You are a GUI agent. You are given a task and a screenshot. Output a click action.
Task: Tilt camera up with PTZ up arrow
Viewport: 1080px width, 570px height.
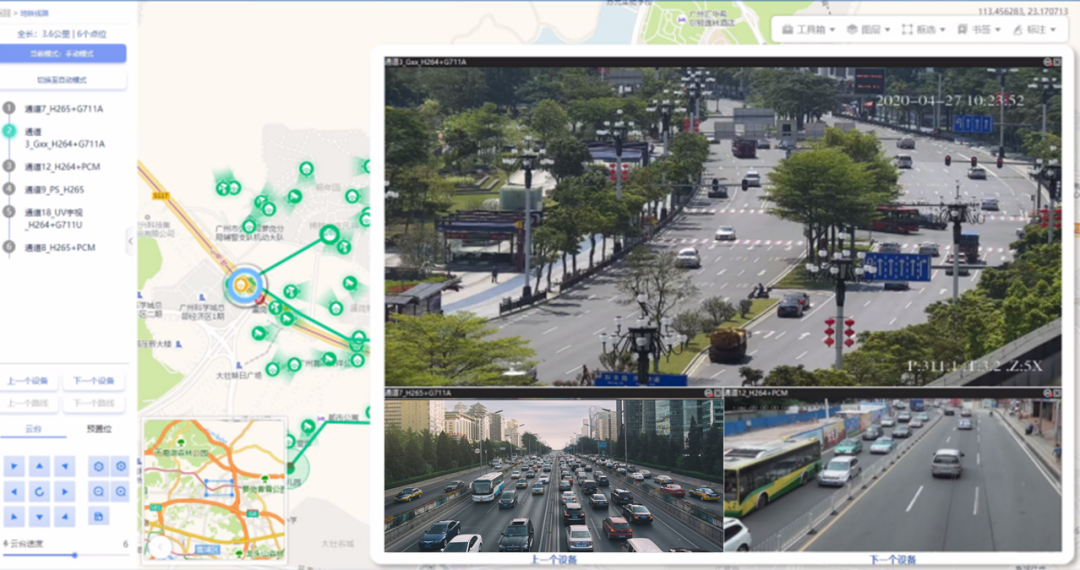38,467
